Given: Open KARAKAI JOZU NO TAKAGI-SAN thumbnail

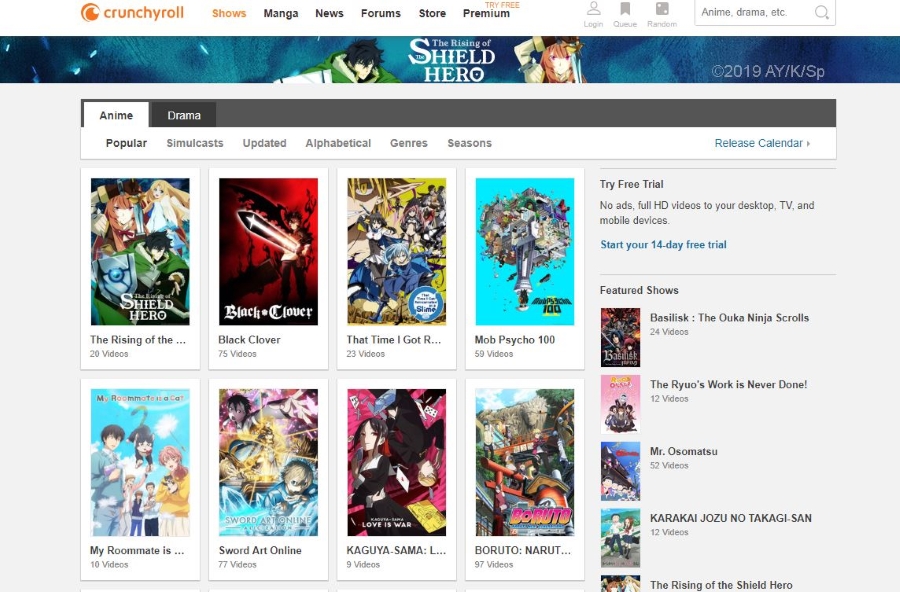Looking at the screenshot, I should coord(620,538).
